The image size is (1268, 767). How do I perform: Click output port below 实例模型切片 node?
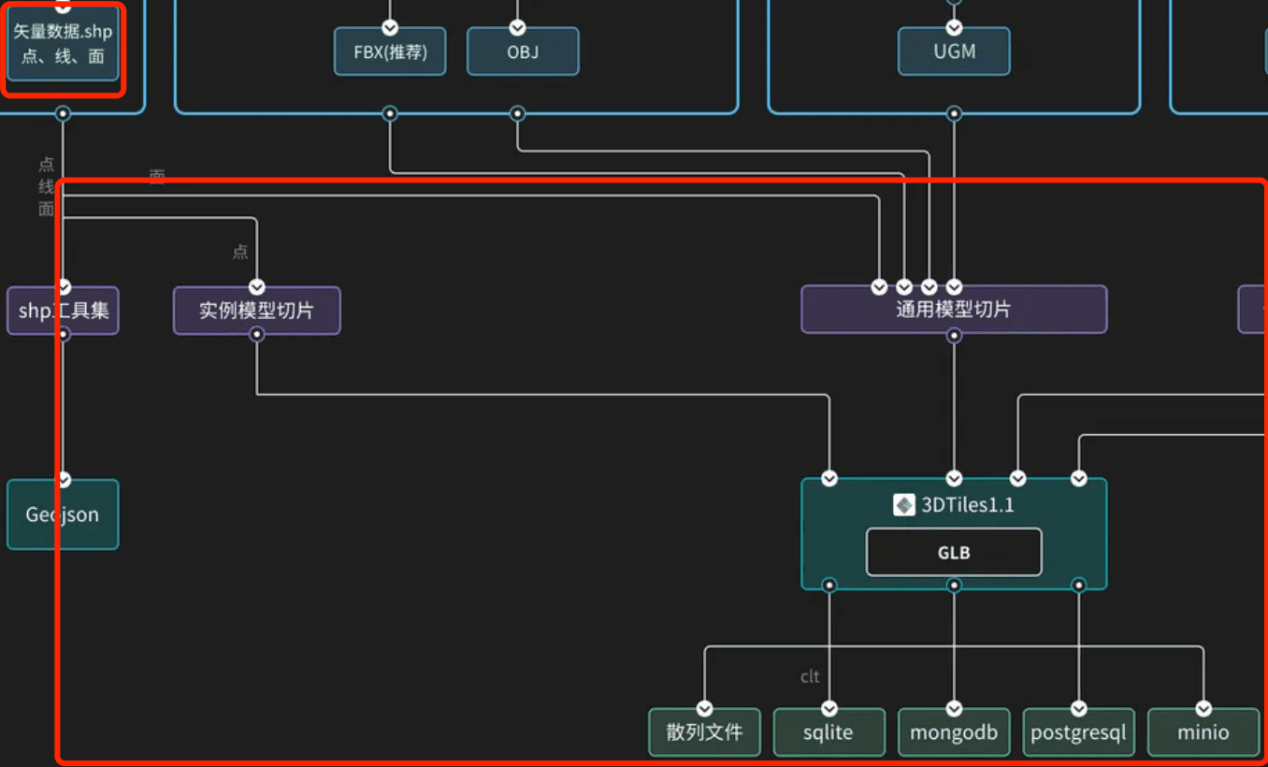(257, 335)
